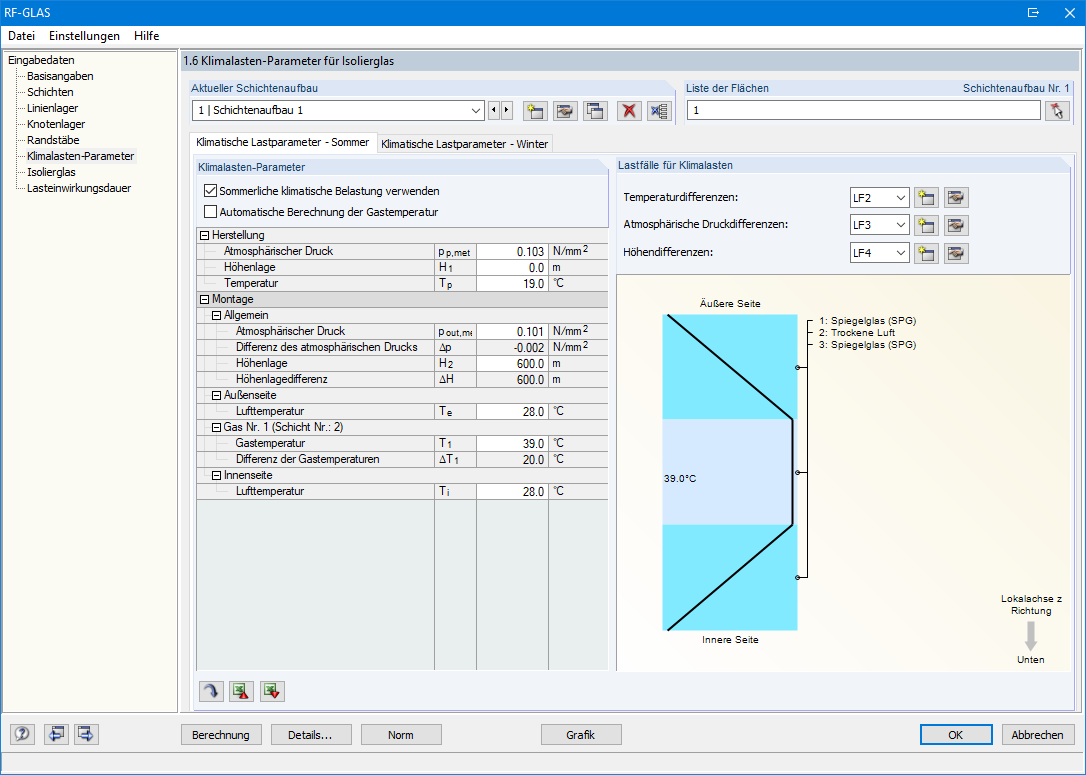Edit load case for Temperaturdifferenzen
The image size is (1086, 775).
coord(956,198)
